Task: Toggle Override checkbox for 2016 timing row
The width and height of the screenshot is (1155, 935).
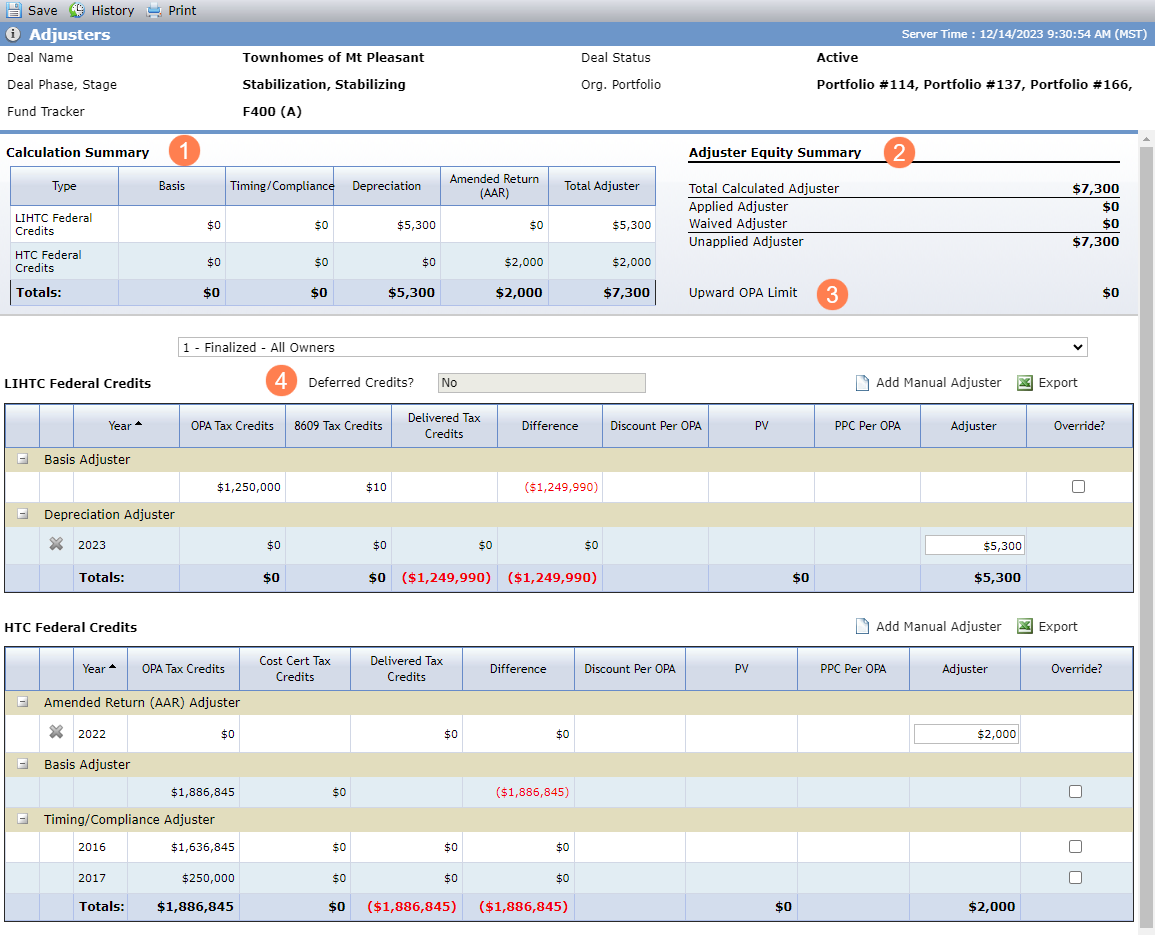Action: coord(1075,847)
